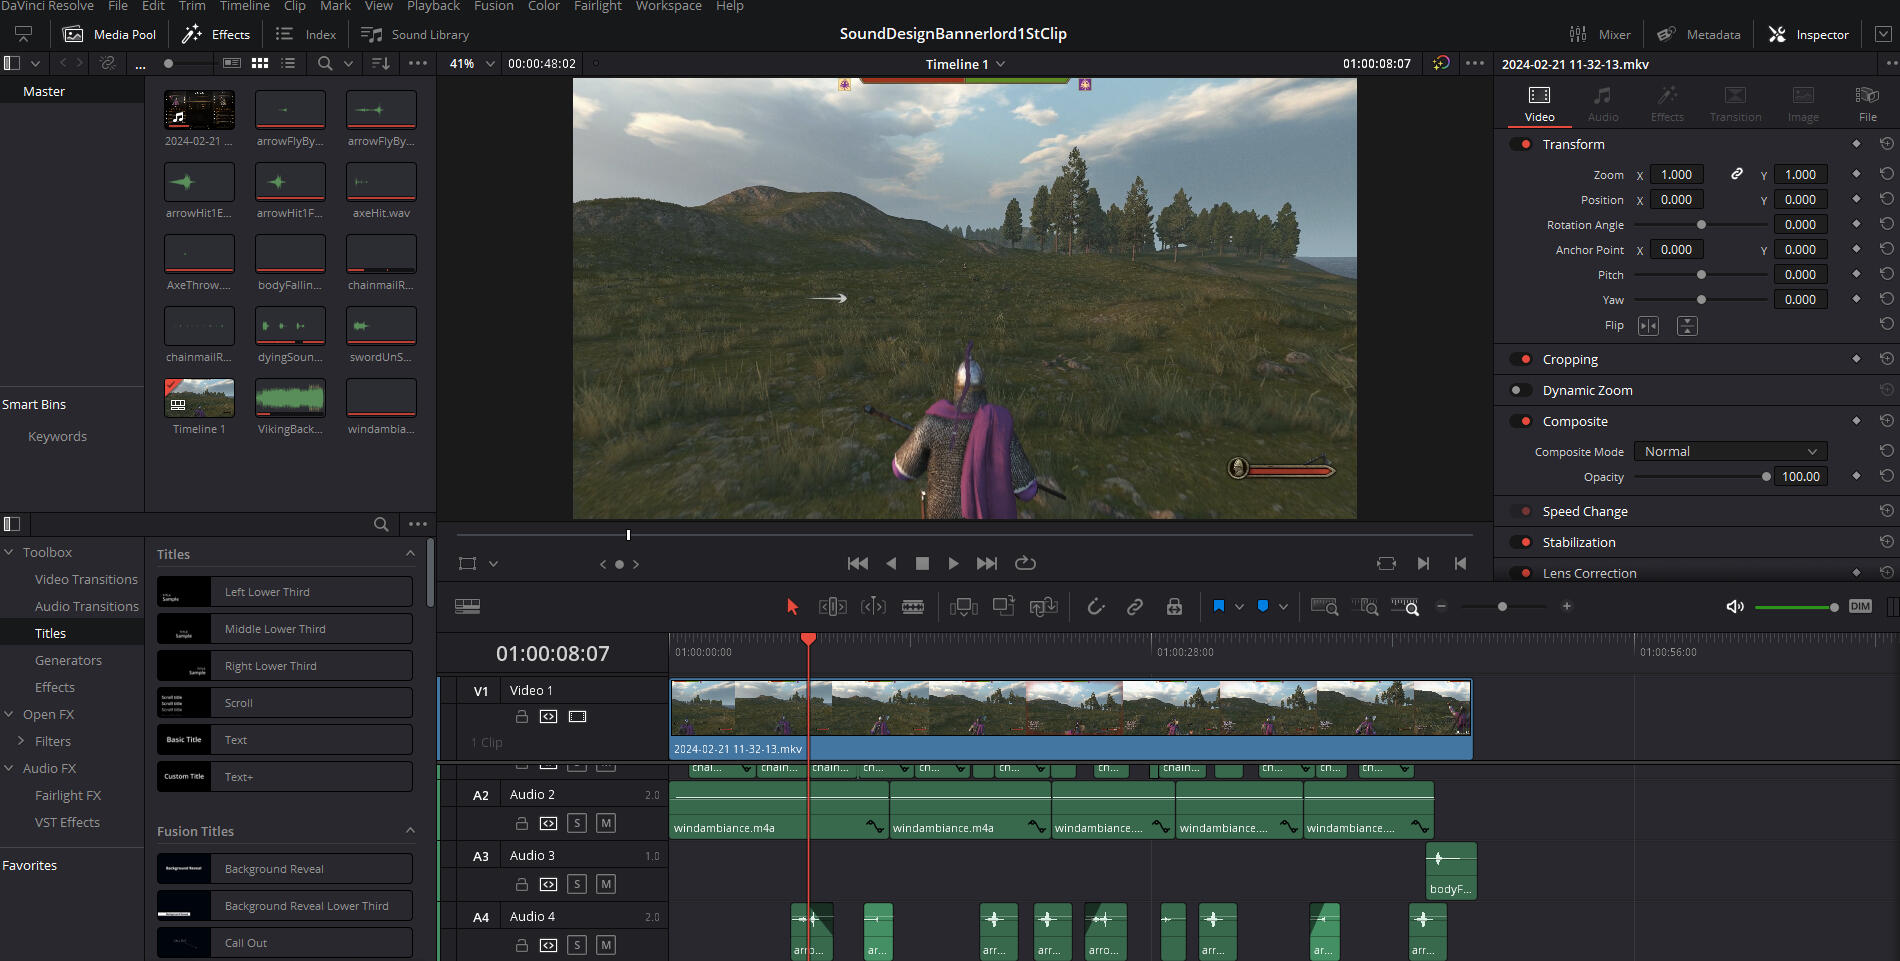Image resolution: width=1900 pixels, height=961 pixels.
Task: Adjust the timeline volume slider
Action: click(x=1797, y=607)
